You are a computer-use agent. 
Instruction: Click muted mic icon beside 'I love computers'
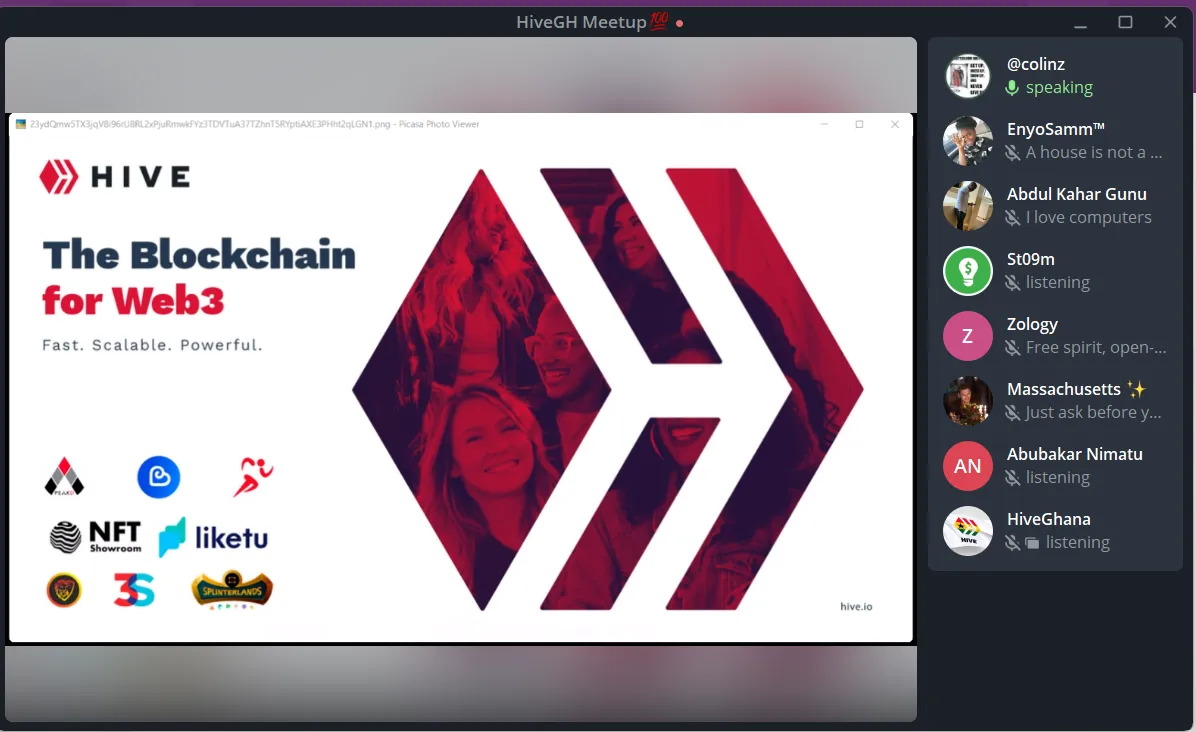[x=1013, y=218]
